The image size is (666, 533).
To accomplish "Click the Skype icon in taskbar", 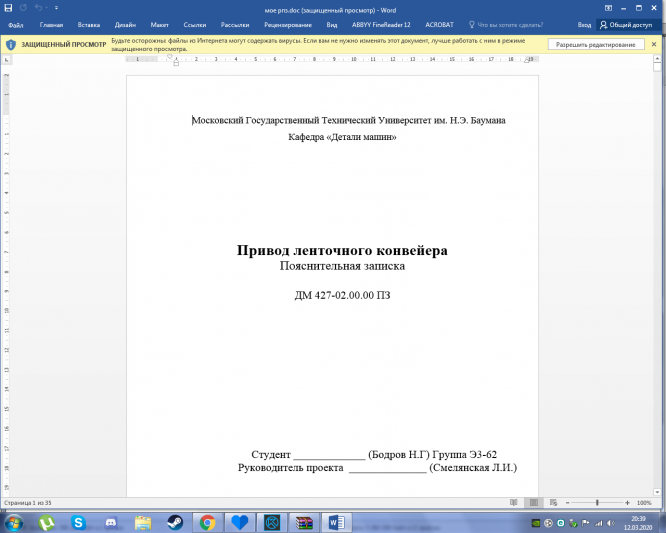I will (x=78, y=522).
